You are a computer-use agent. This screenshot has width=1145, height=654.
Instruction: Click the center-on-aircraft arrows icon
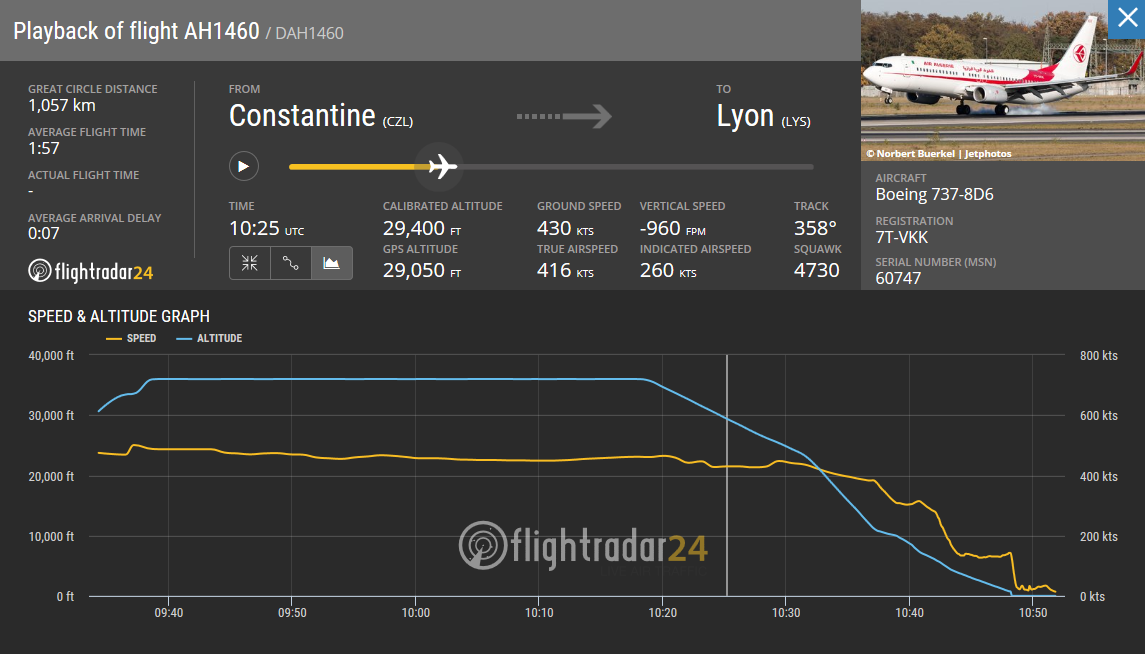[x=250, y=263]
